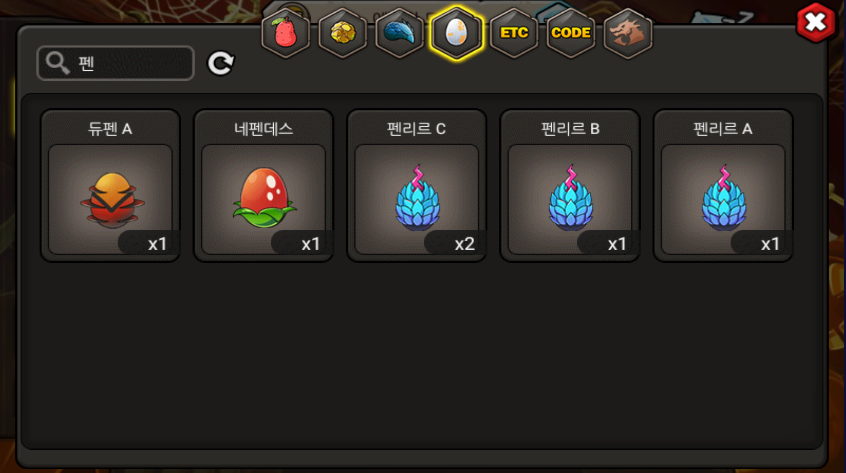This screenshot has width=846, height=473.
Task: Click the refresh arrow next to search
Action: [221, 63]
